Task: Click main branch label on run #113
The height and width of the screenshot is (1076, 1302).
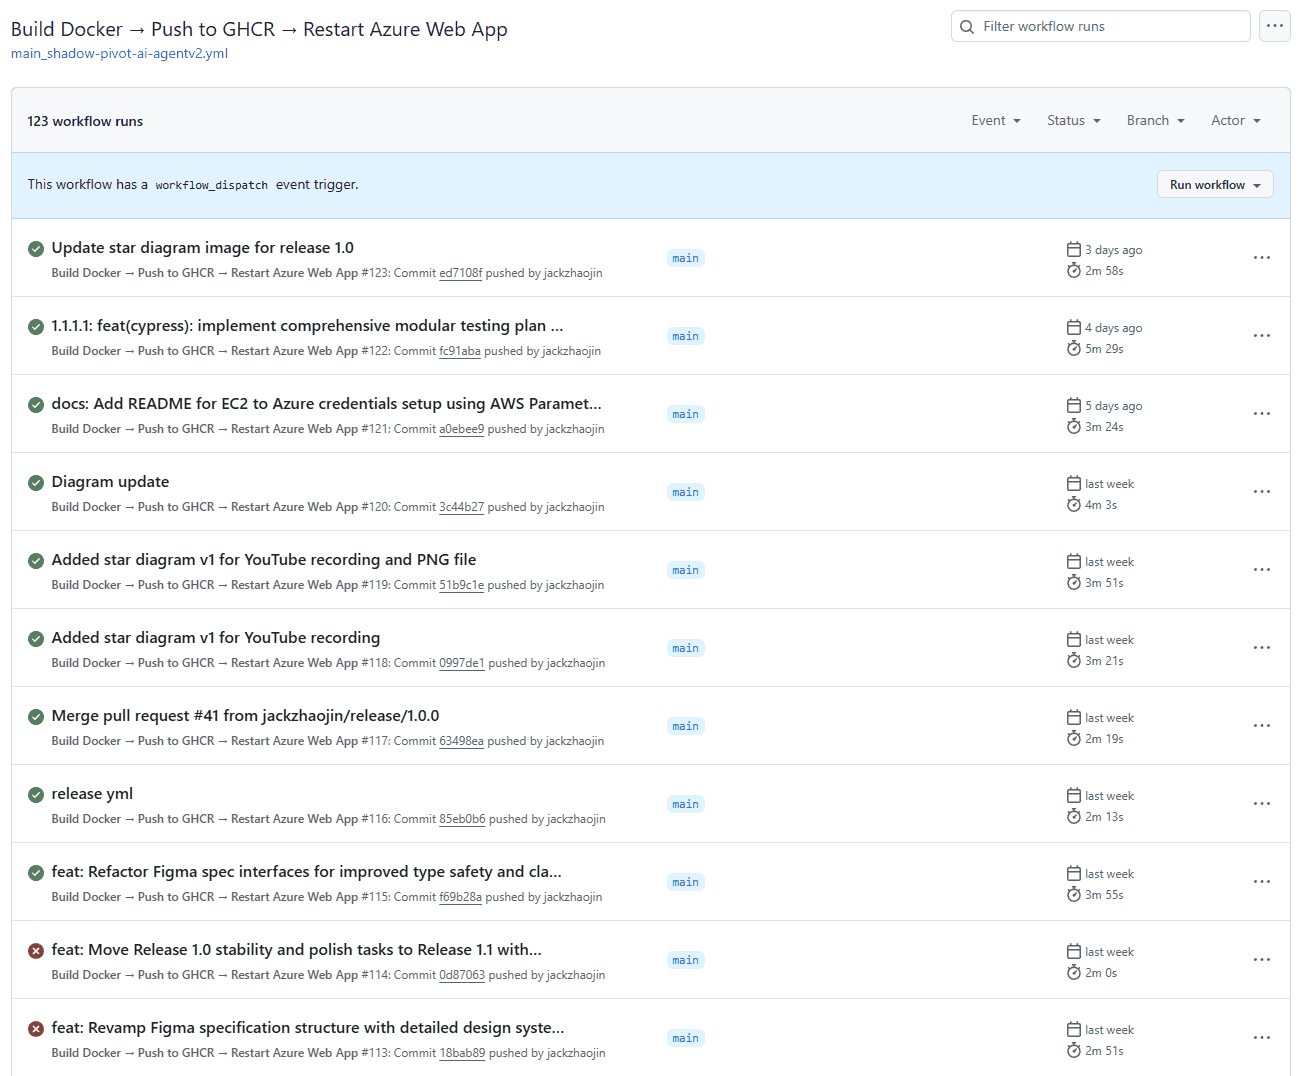Action: [x=685, y=1038]
